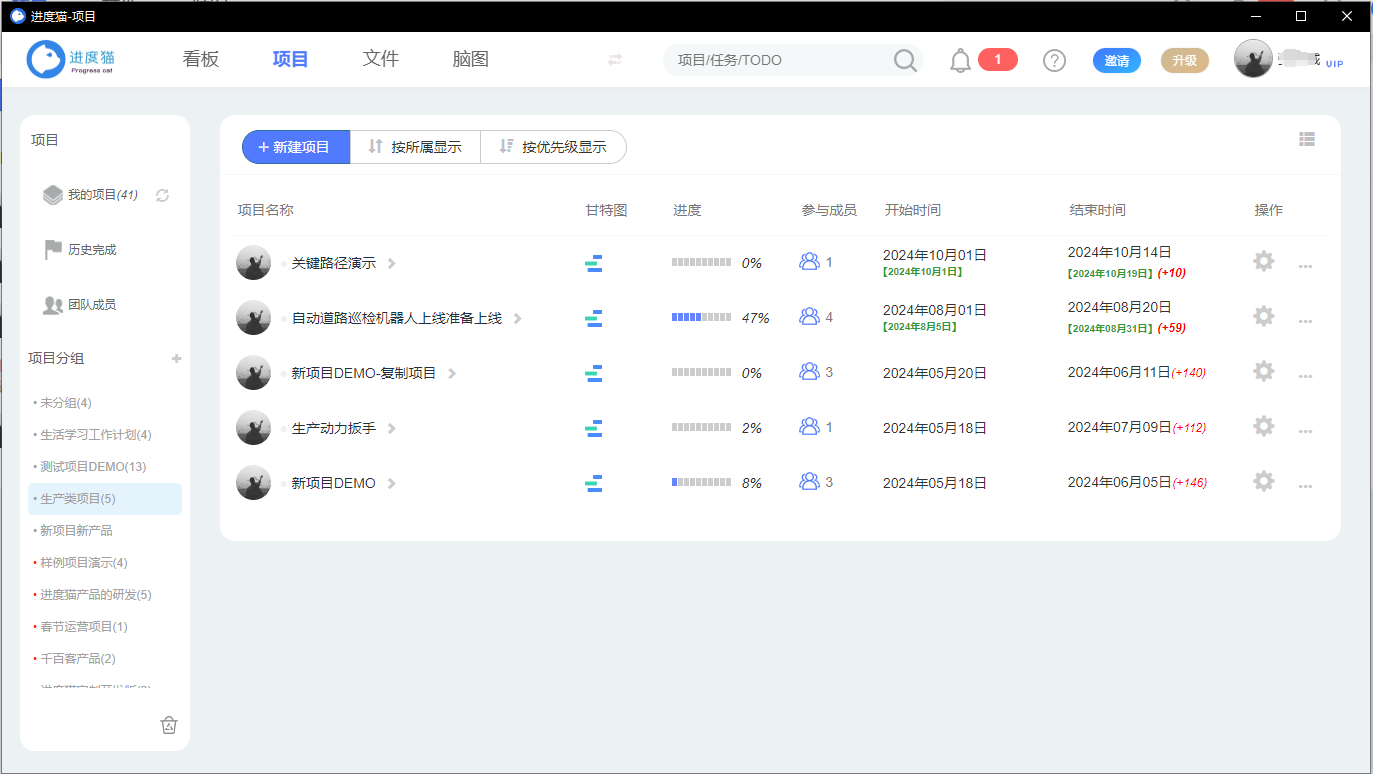
Task: Click the list view icon above 操作
Action: click(x=1307, y=139)
